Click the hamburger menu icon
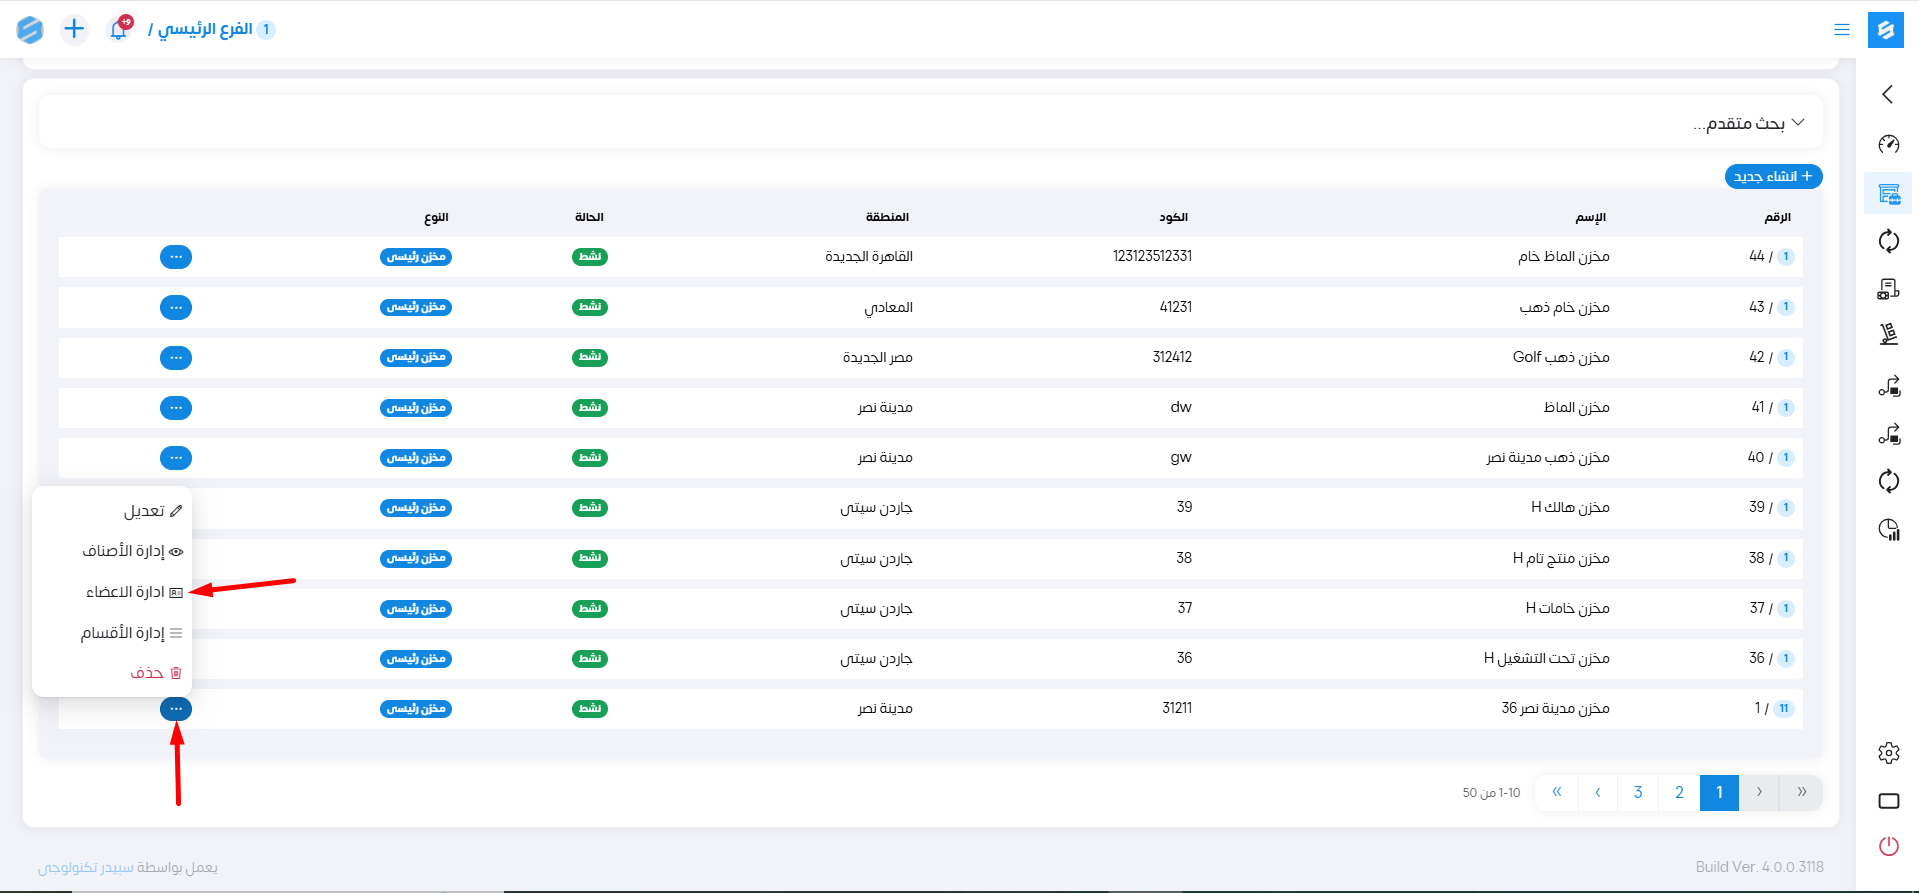 pos(1841,30)
